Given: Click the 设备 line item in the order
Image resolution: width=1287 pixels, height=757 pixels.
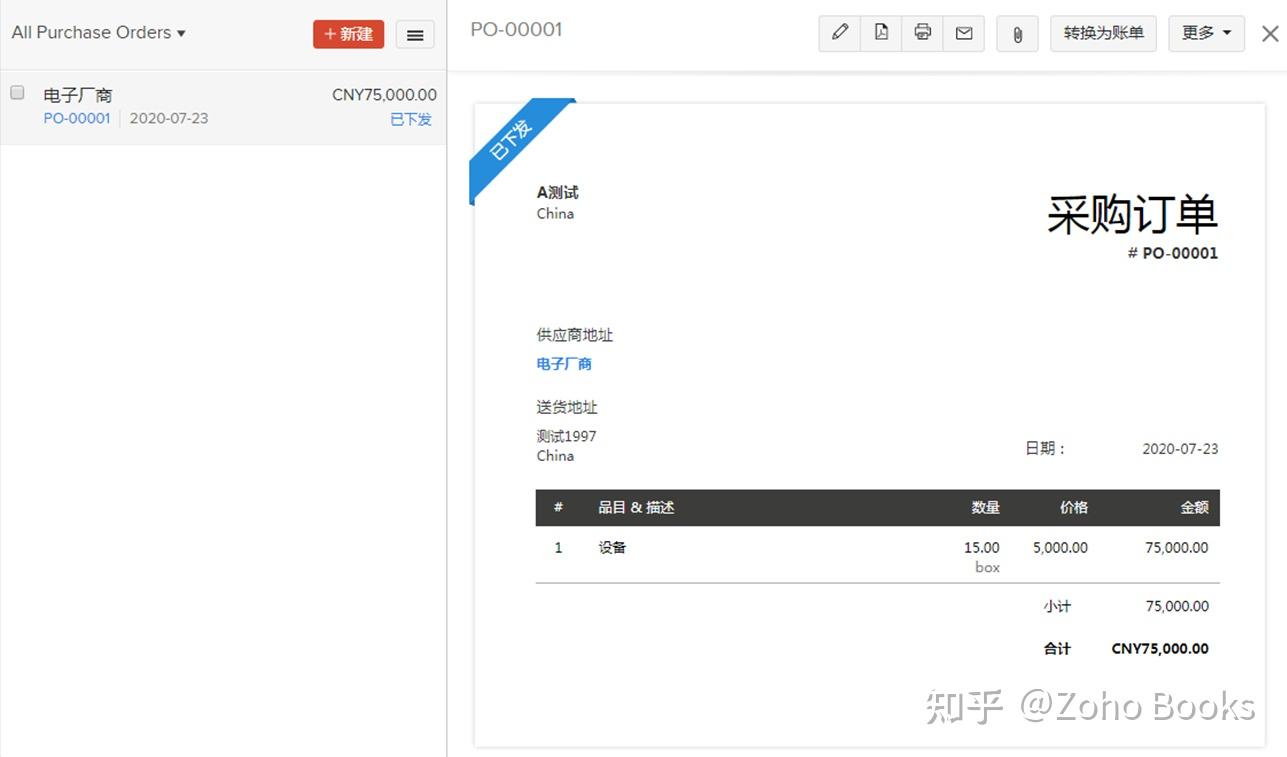Looking at the screenshot, I should pos(612,547).
